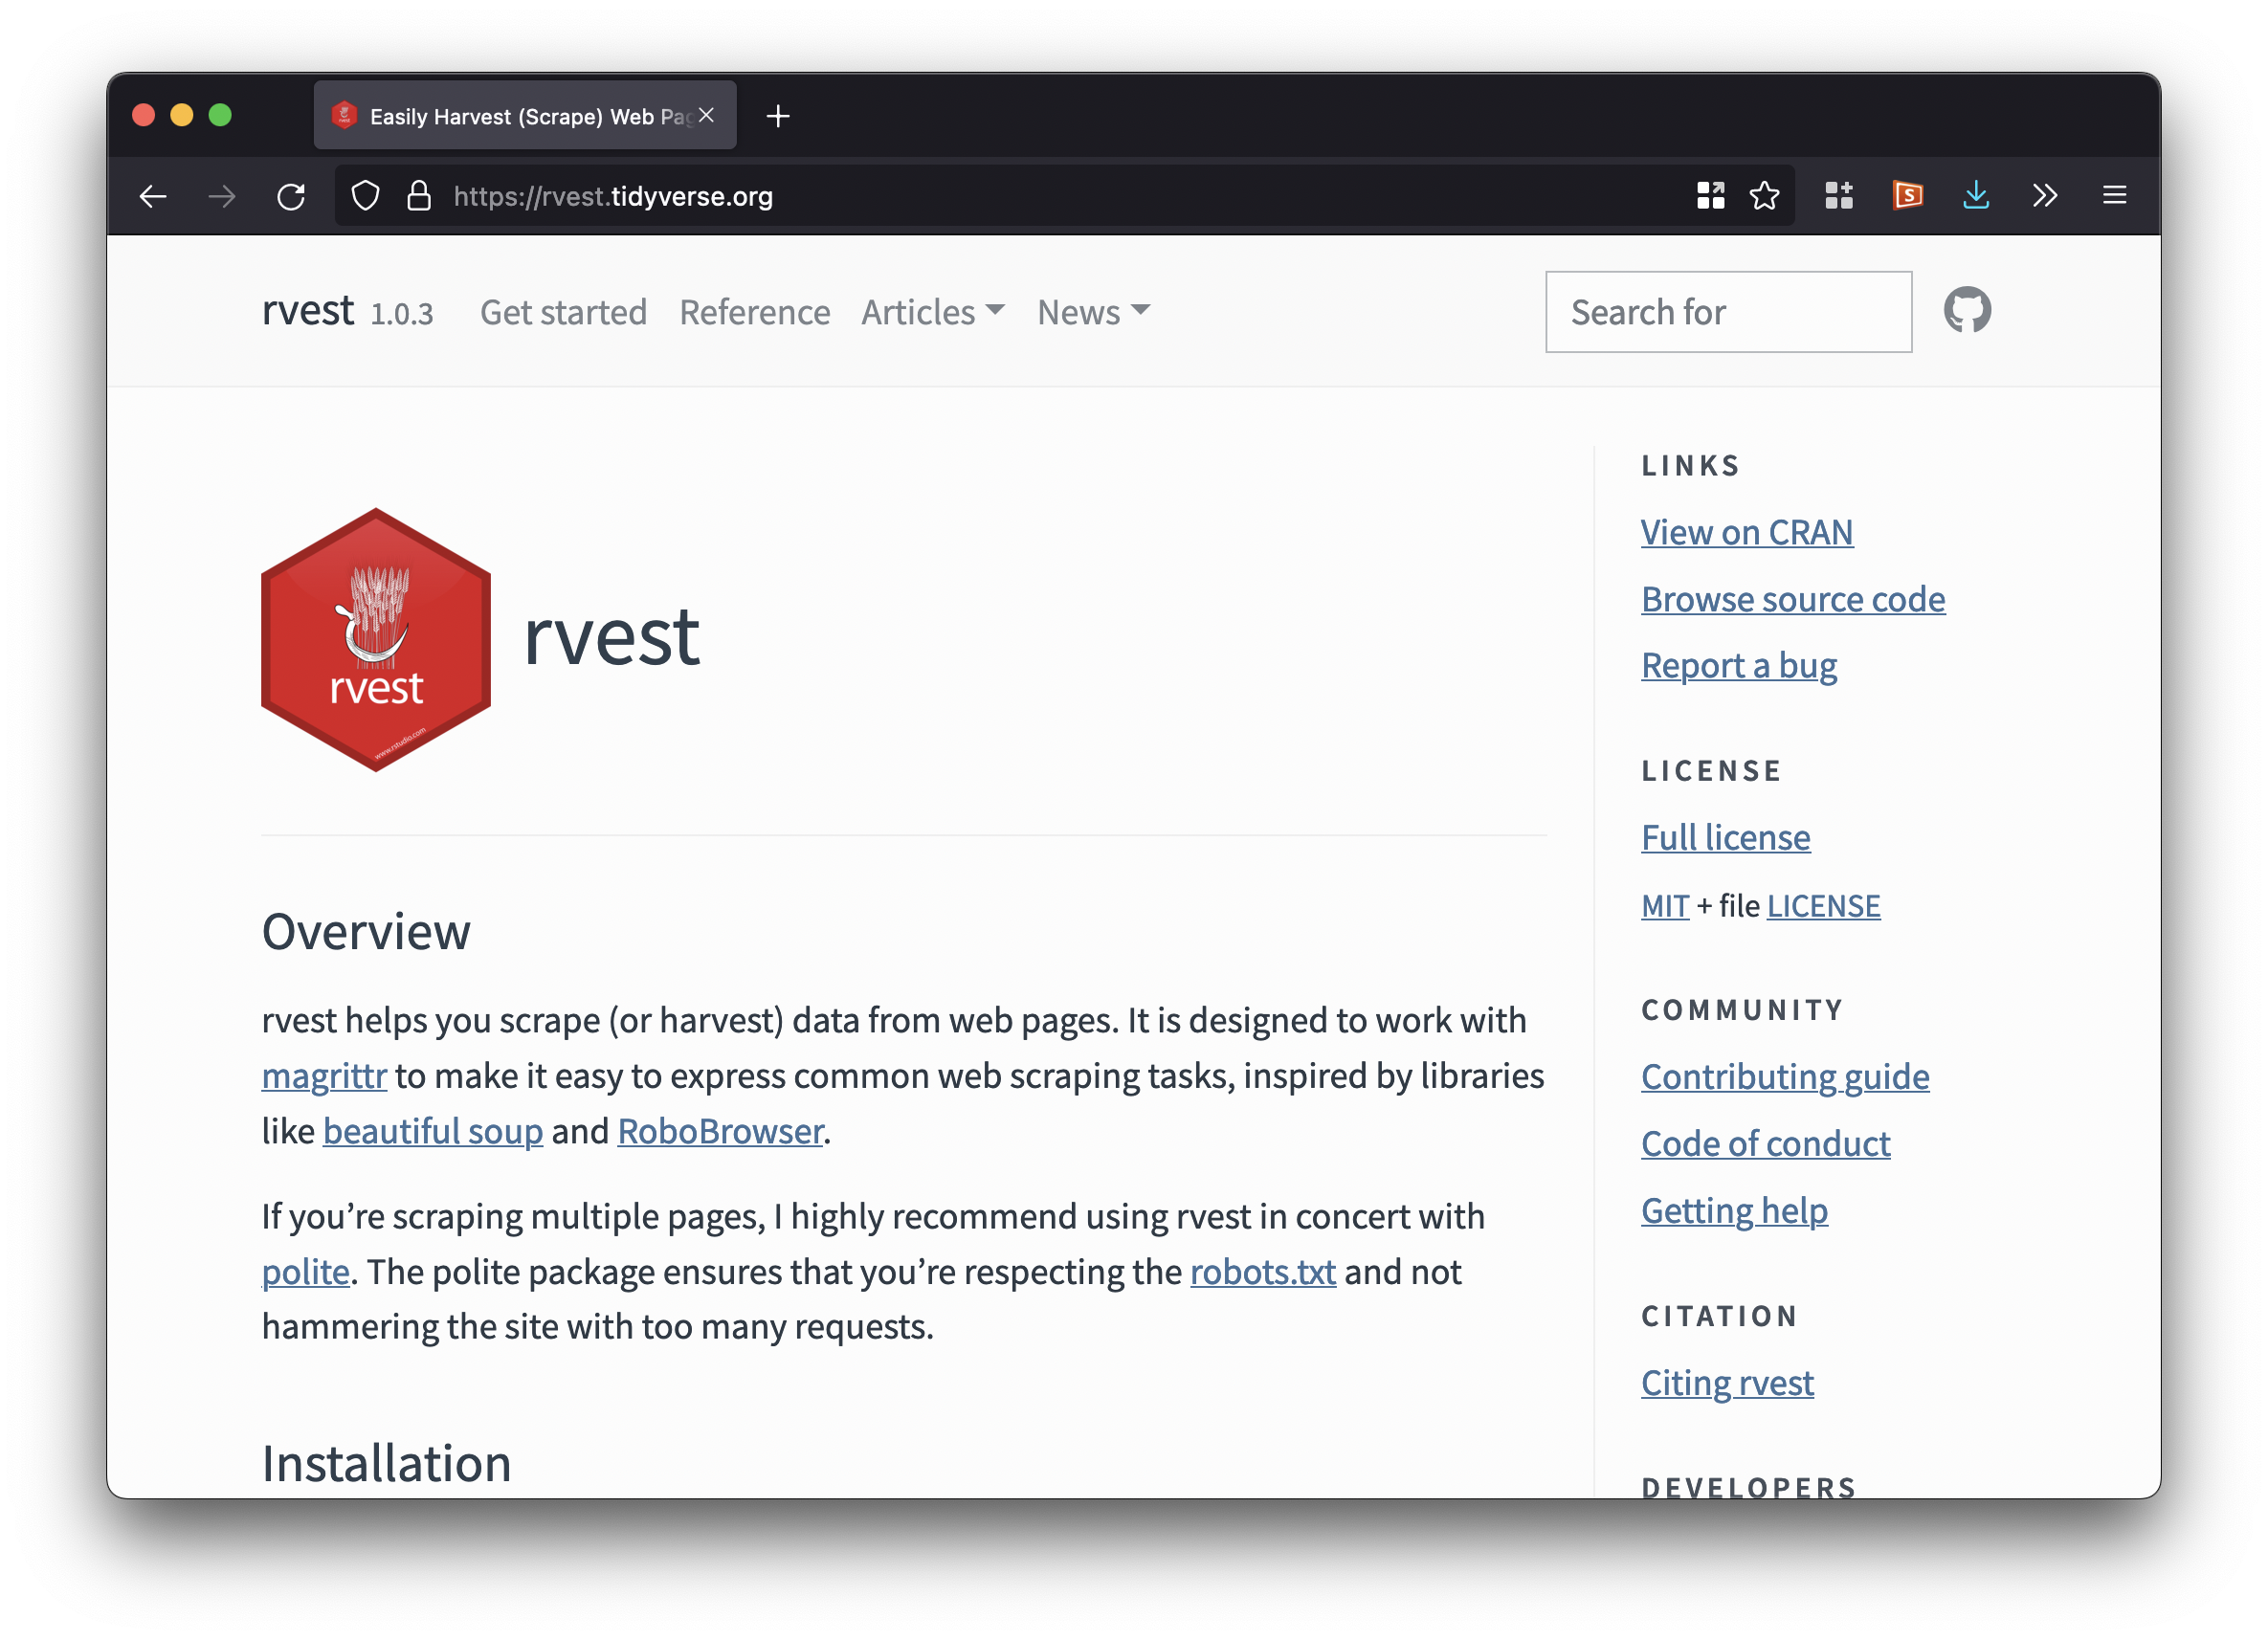Expand the News dropdown menu

click(1093, 313)
